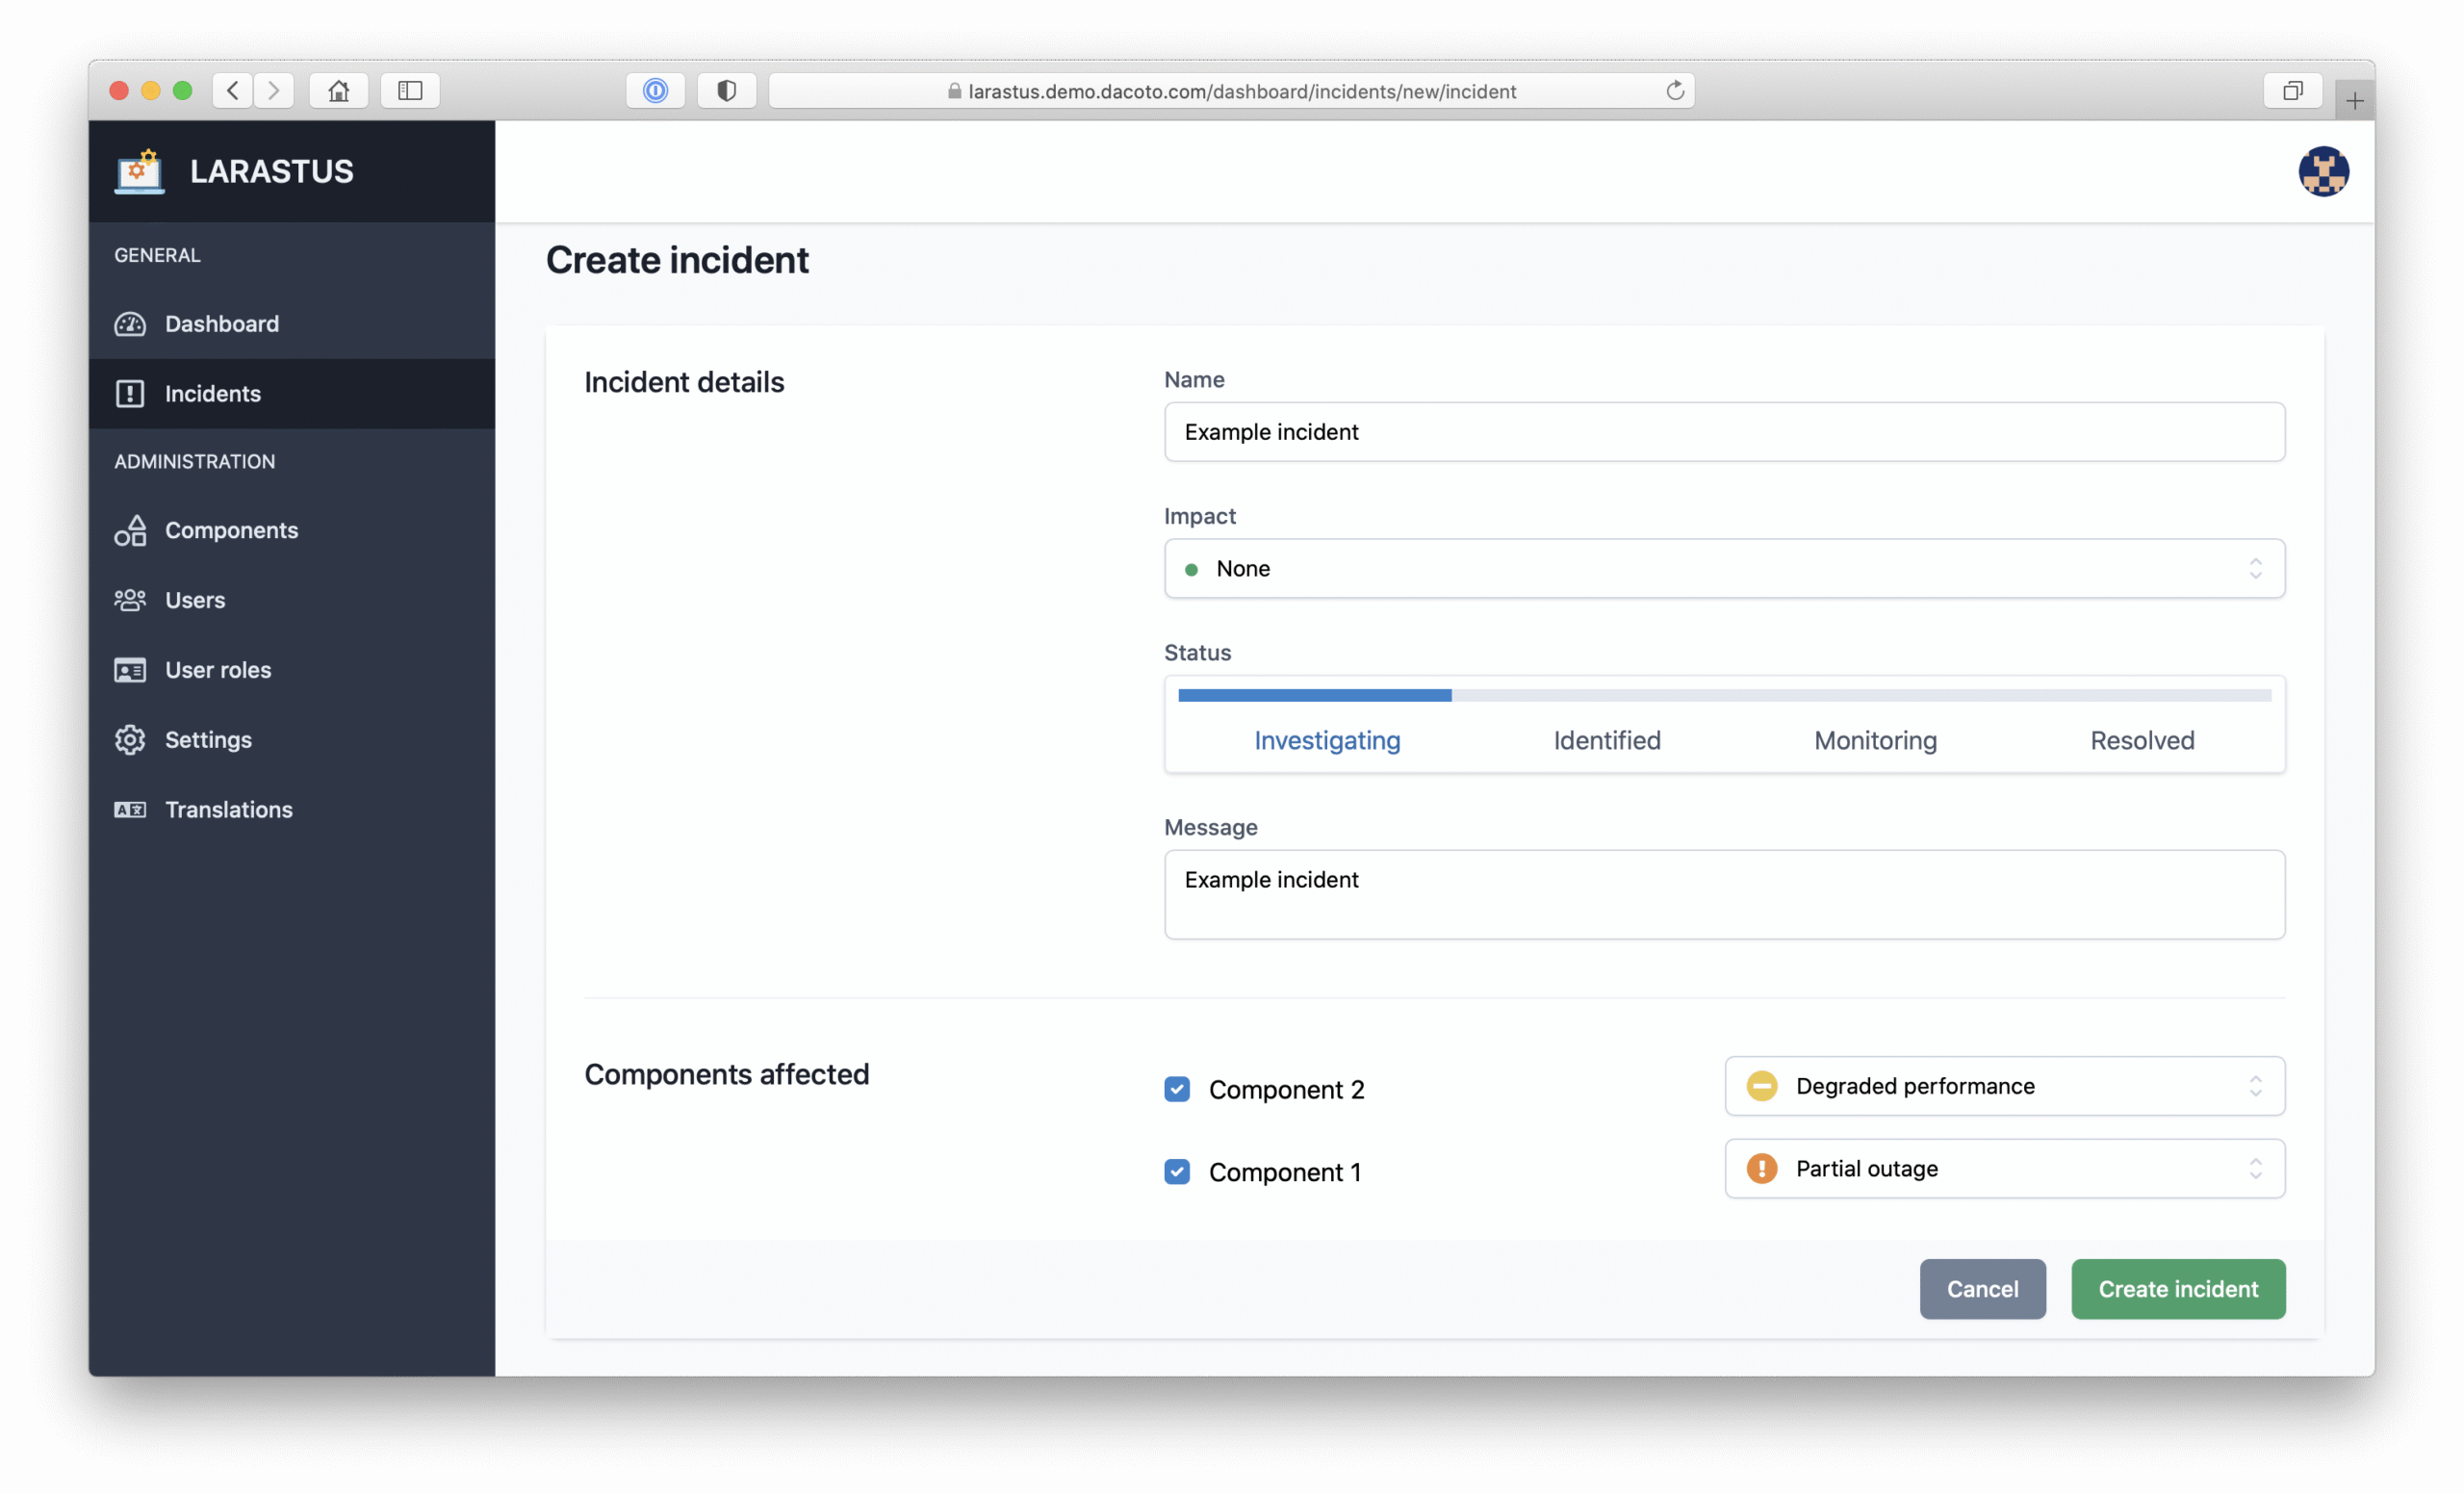This screenshot has height=1494, width=2464.
Task: Select the Incidents sidebar icon
Action: [131, 393]
